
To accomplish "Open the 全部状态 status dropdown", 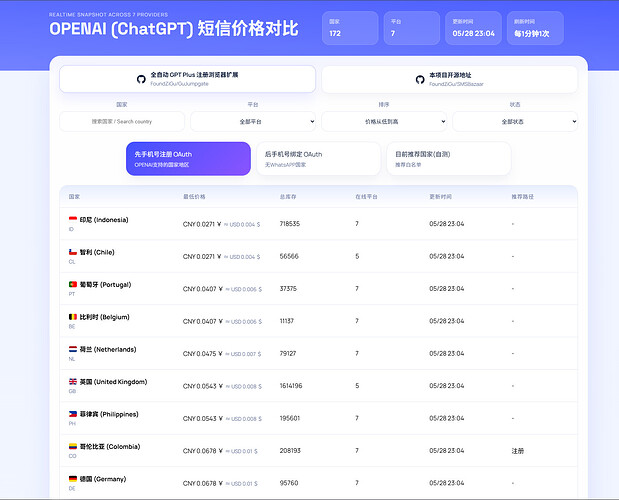I will coord(515,122).
